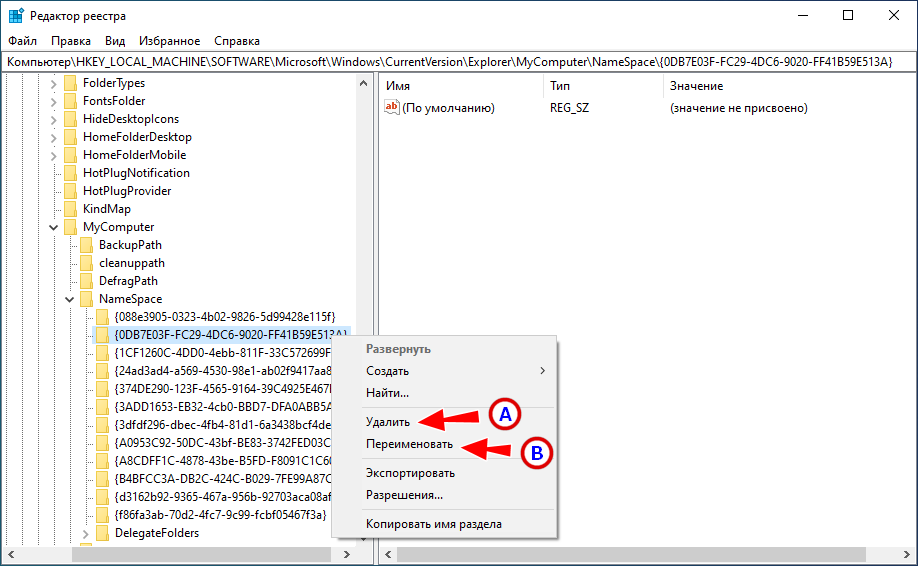The width and height of the screenshot is (918, 566).
Task: Select key {A0953C92-50DC-43bf-BE83-3742FED03C
Action: 222,443
